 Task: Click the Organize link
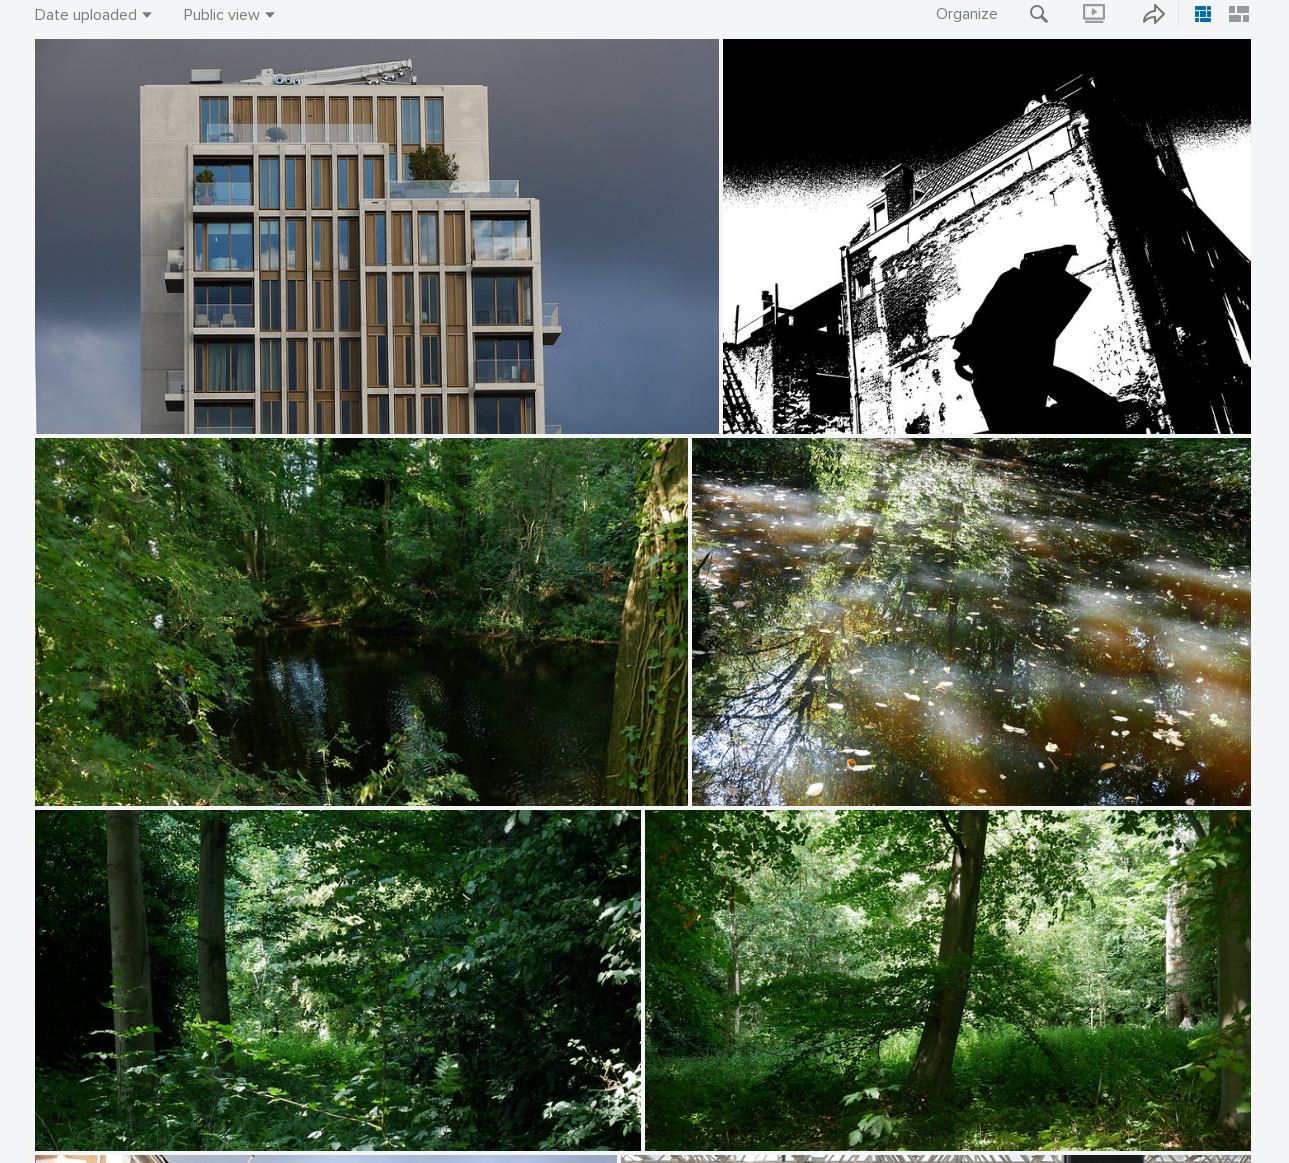tap(966, 14)
